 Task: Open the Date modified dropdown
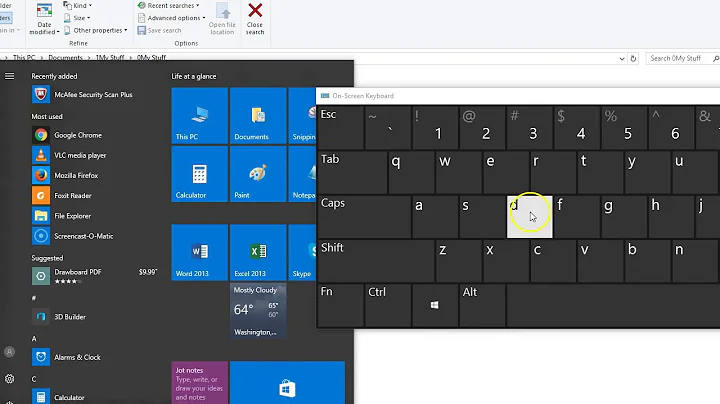tap(44, 19)
